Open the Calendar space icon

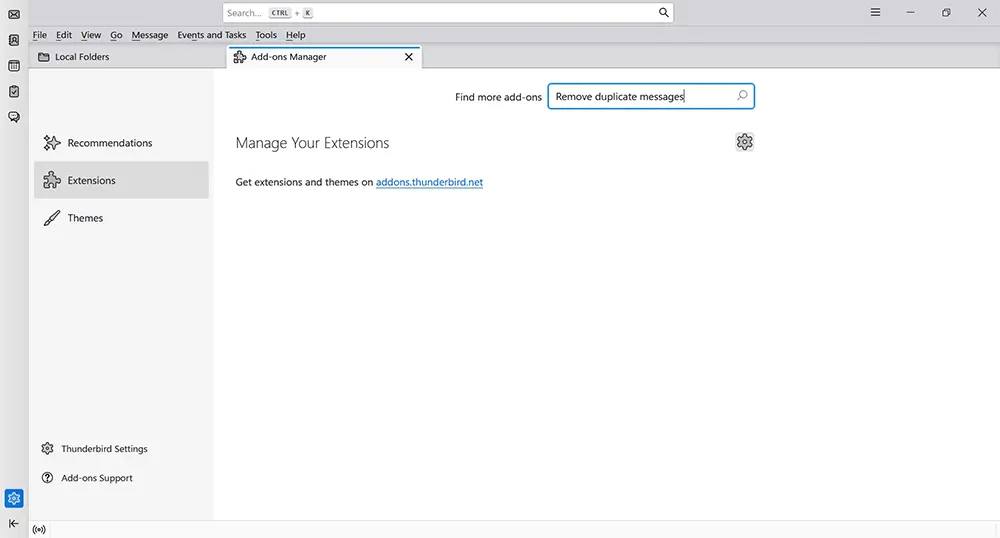14,66
